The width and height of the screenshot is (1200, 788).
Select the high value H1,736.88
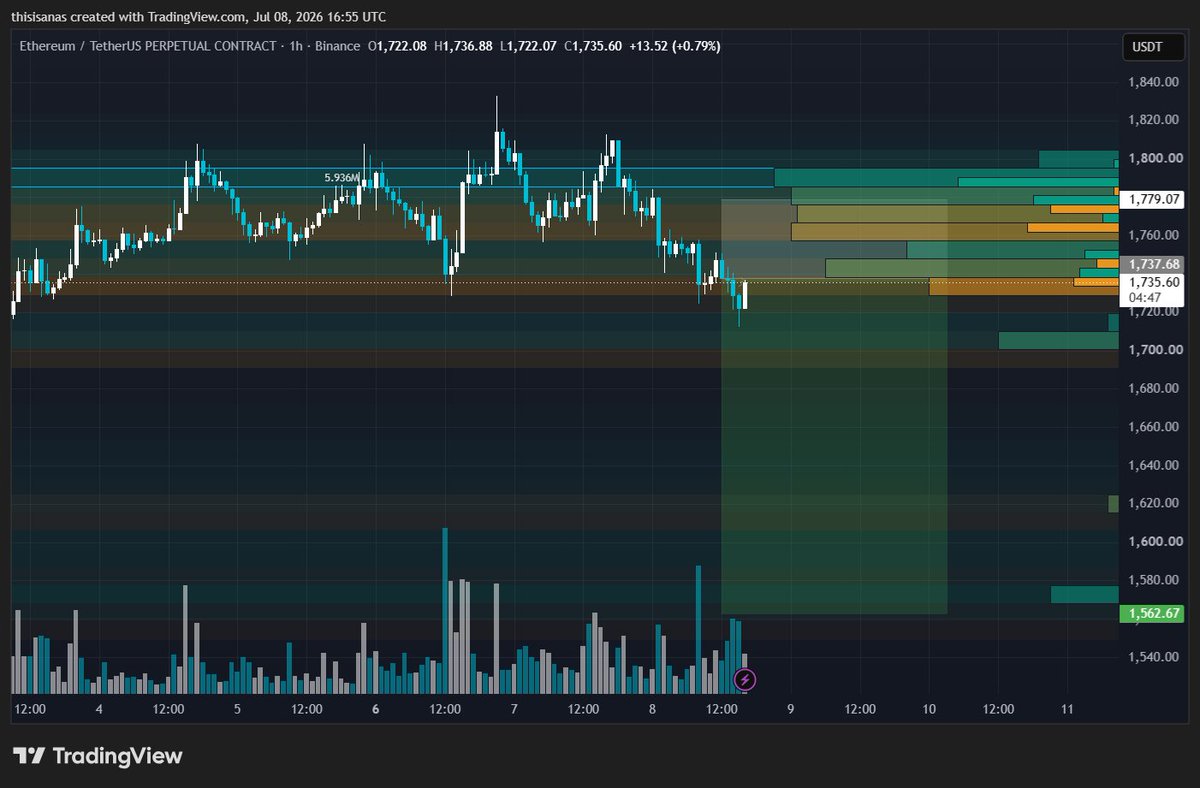click(463, 46)
